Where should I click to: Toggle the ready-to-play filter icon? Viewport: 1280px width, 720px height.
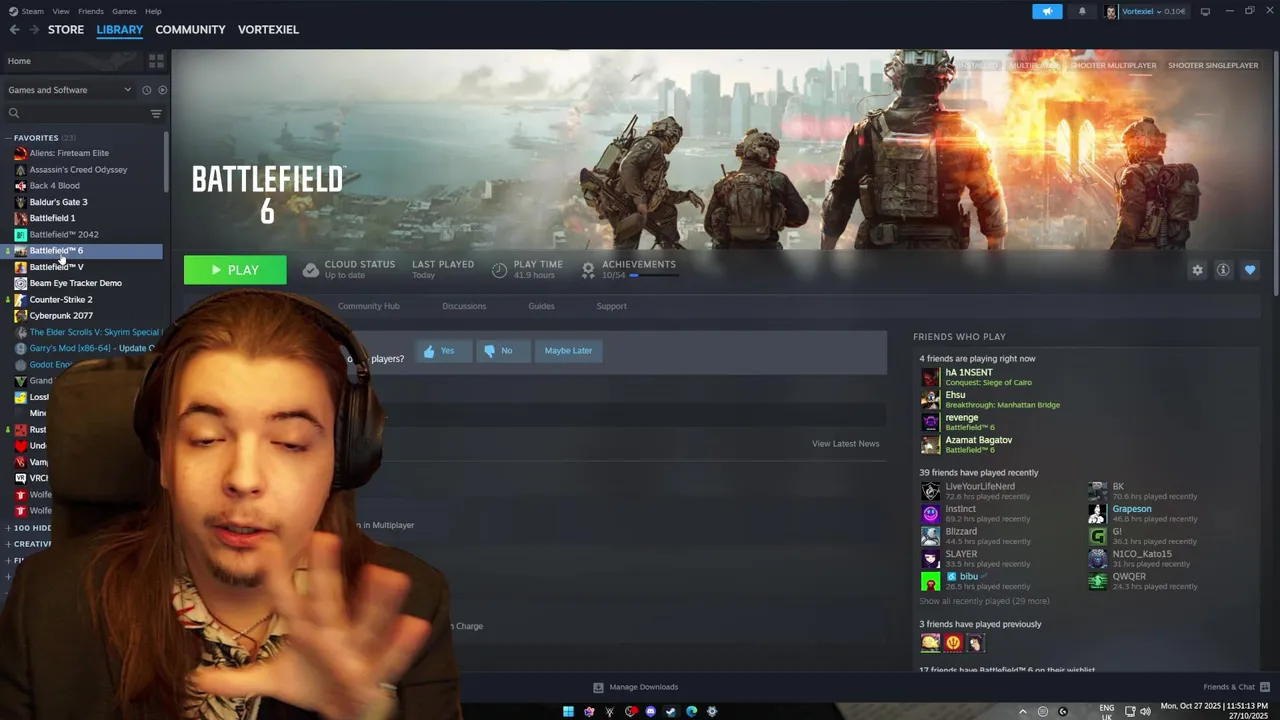point(162,90)
